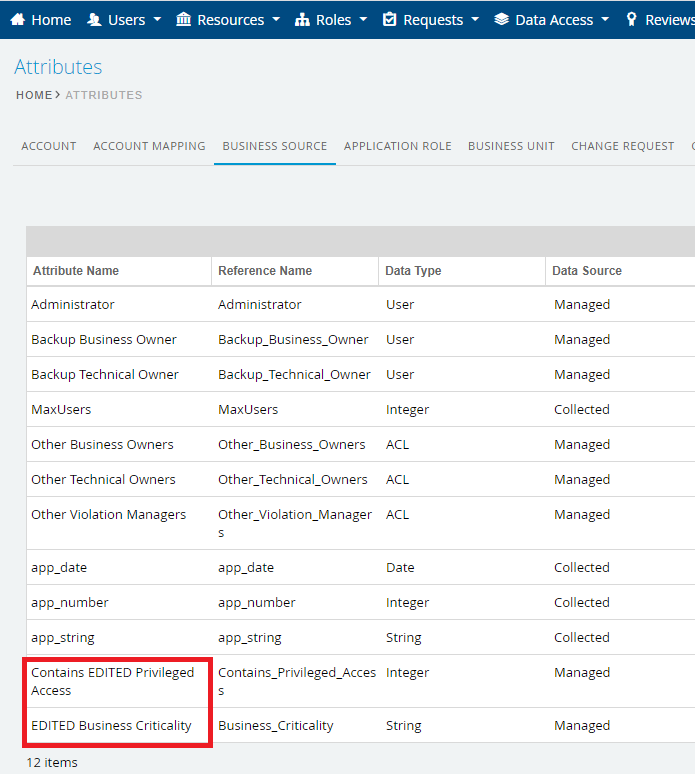Select the Backup Business Owner attribute row
The width and height of the screenshot is (695, 774).
point(104,340)
